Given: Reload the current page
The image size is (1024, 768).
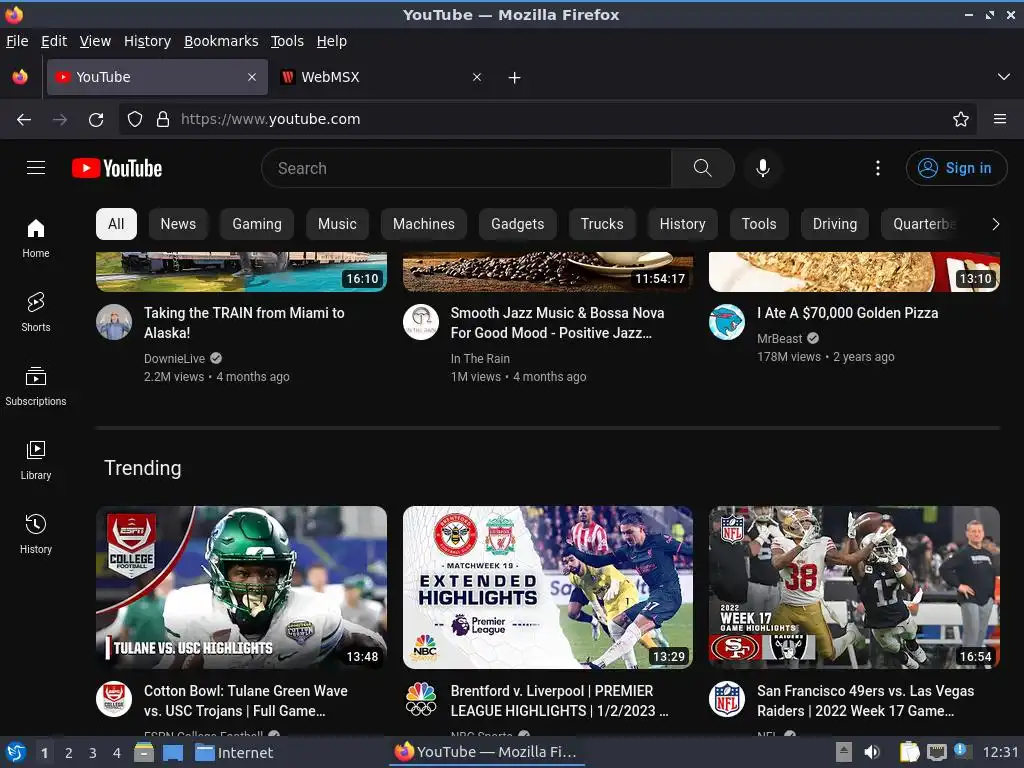Looking at the screenshot, I should point(96,120).
